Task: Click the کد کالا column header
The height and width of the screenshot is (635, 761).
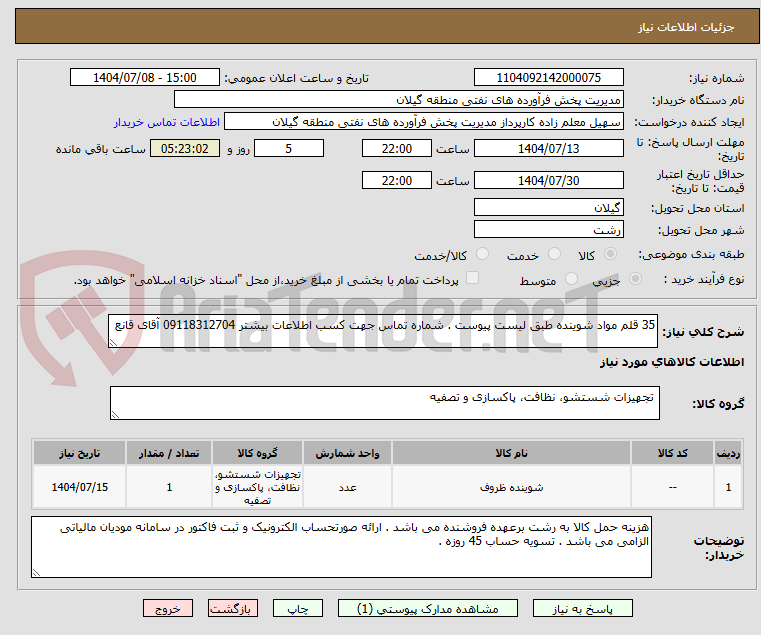Action: (x=672, y=453)
